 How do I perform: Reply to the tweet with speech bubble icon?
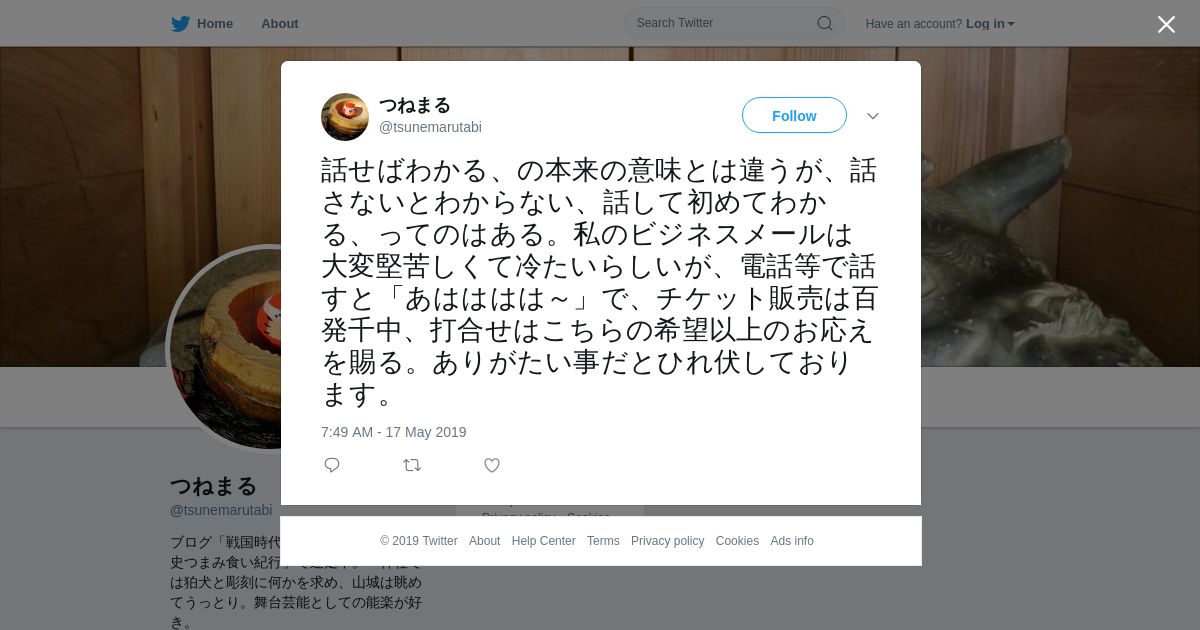click(x=332, y=465)
